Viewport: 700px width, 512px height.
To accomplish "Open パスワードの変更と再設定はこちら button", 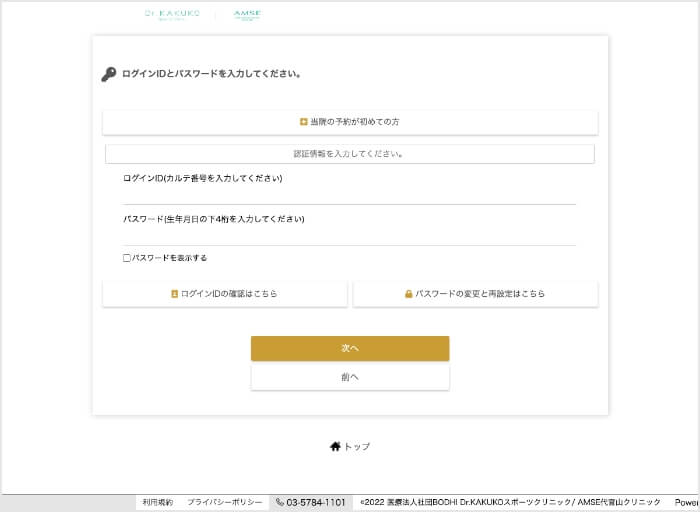I will (475, 294).
